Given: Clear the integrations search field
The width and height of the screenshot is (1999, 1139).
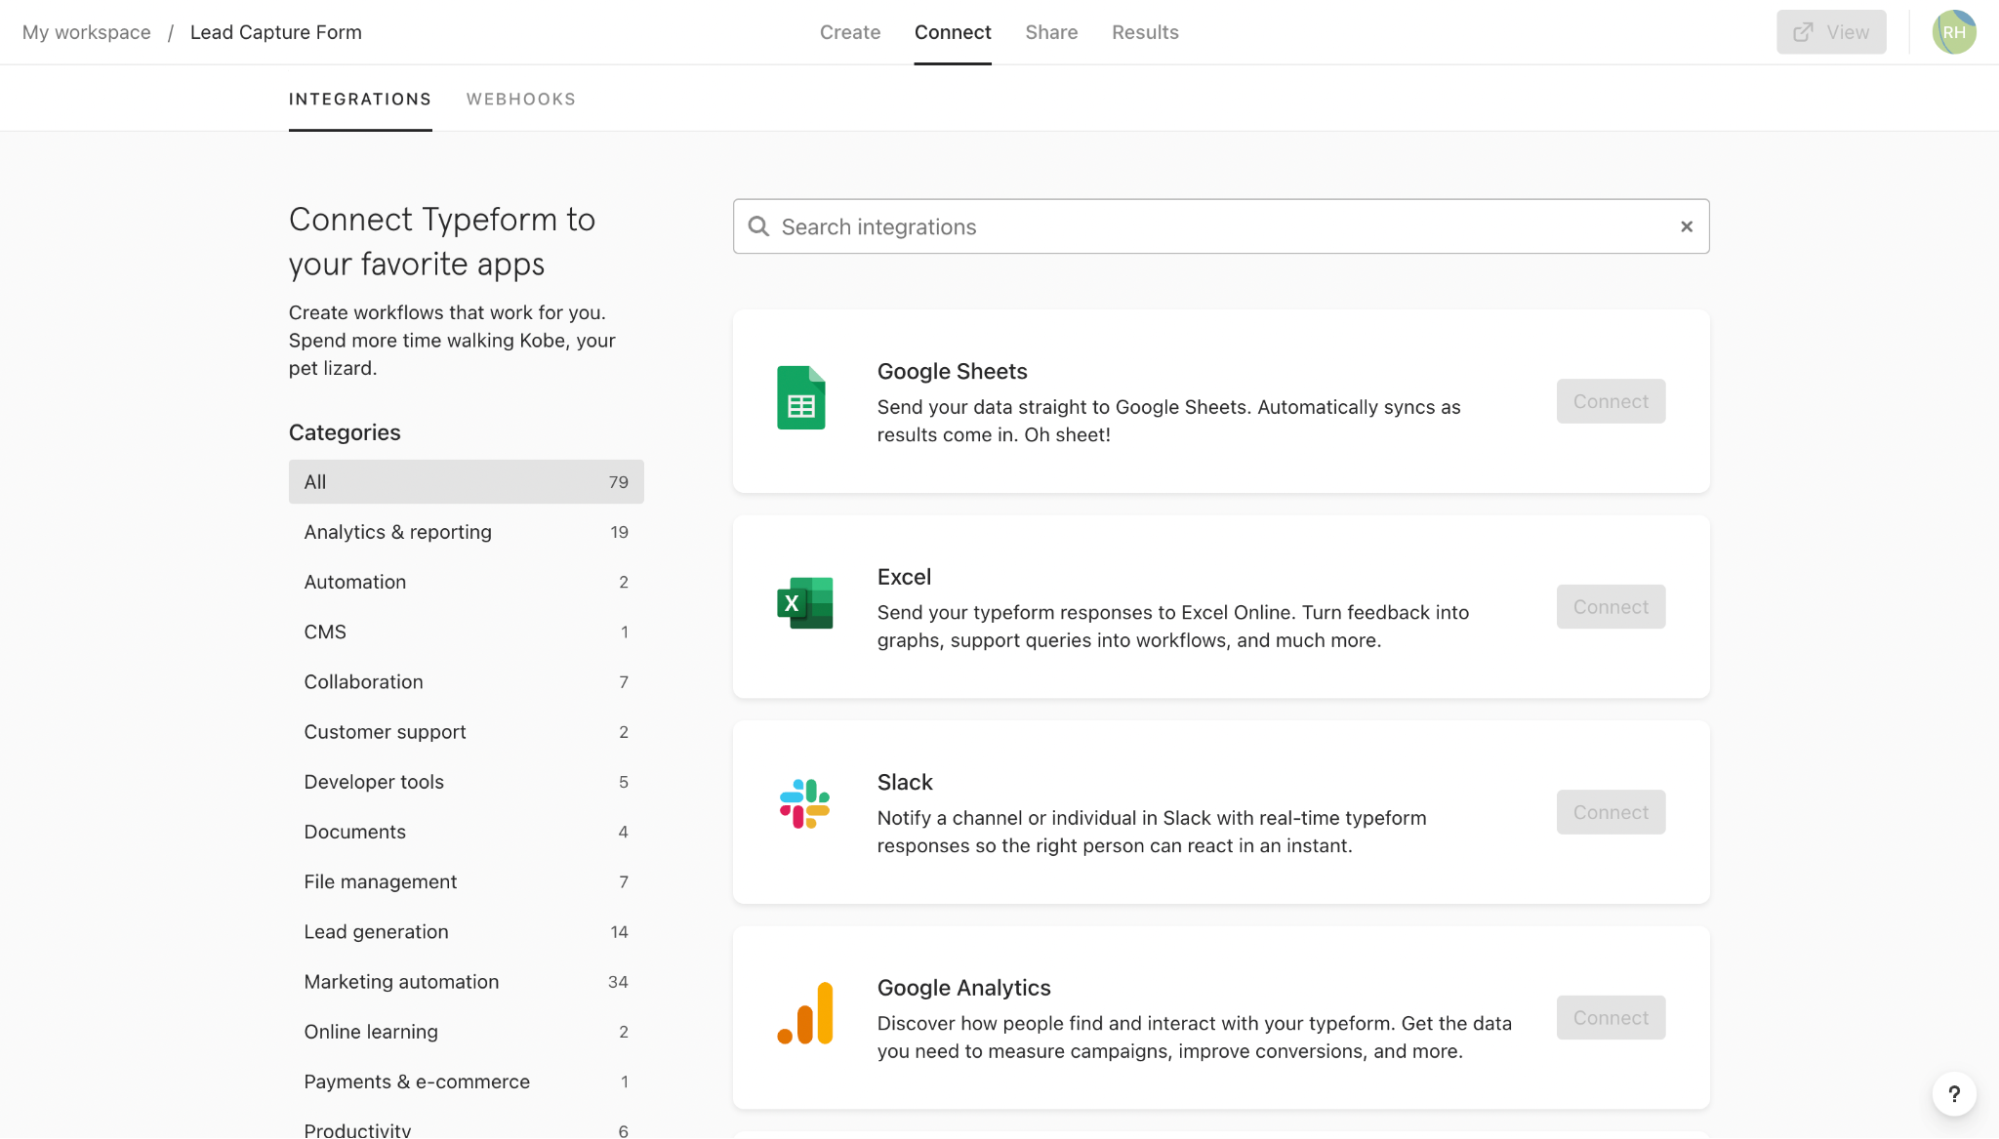Looking at the screenshot, I should point(1686,227).
